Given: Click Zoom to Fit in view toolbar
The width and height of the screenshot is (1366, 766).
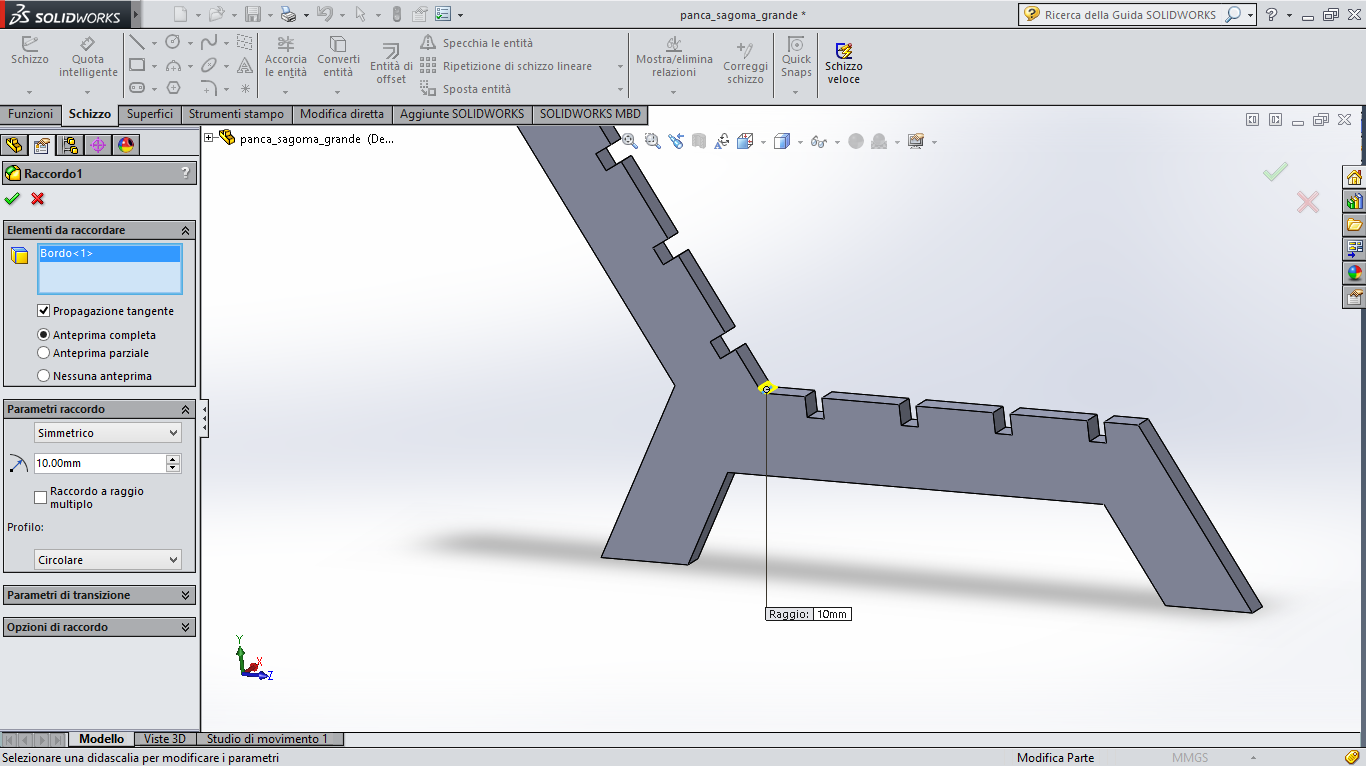Looking at the screenshot, I should tap(629, 141).
